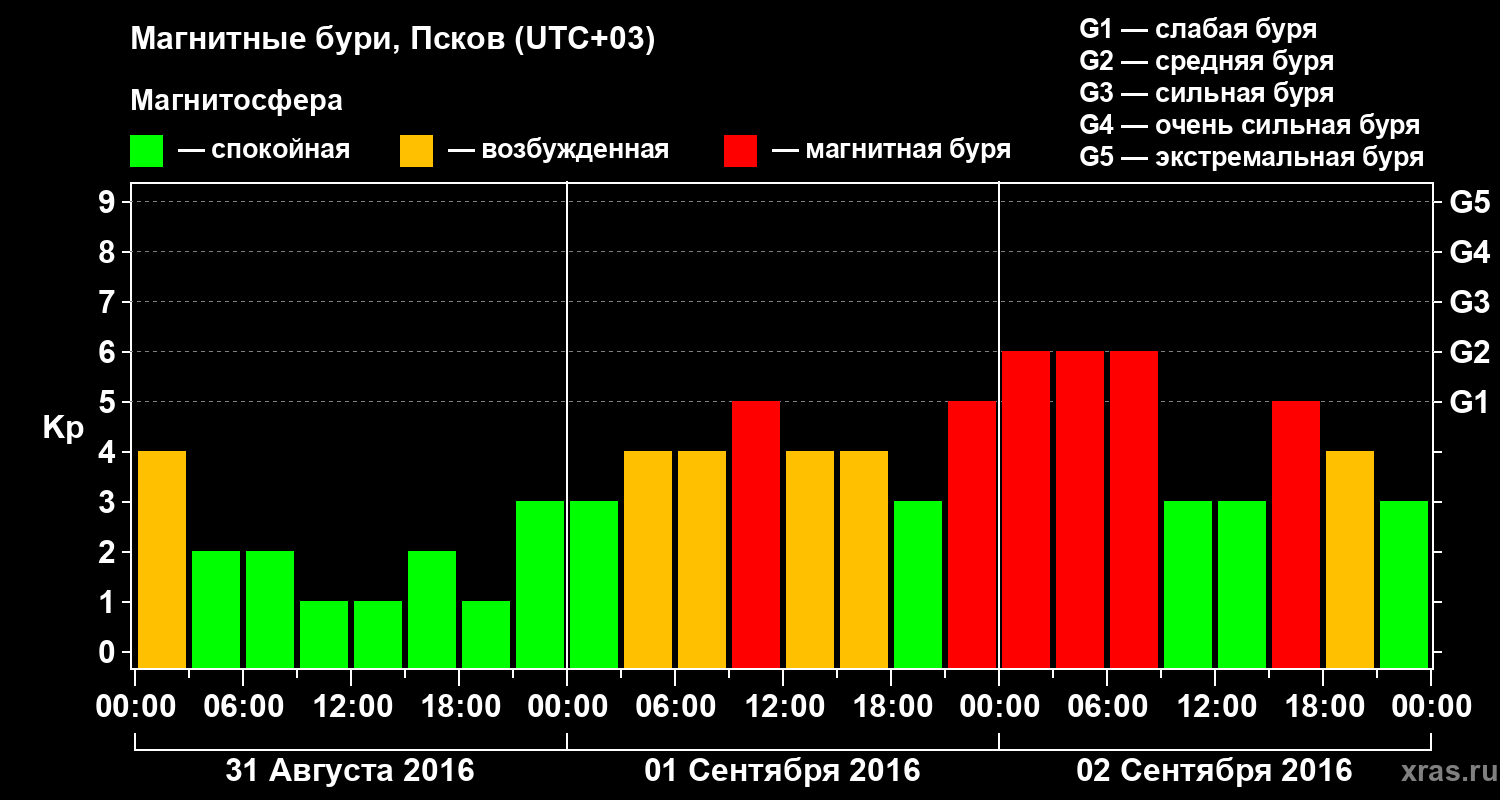Click the green 'спокойная' legend swatch
This screenshot has width=1500, height=800.
(146, 151)
